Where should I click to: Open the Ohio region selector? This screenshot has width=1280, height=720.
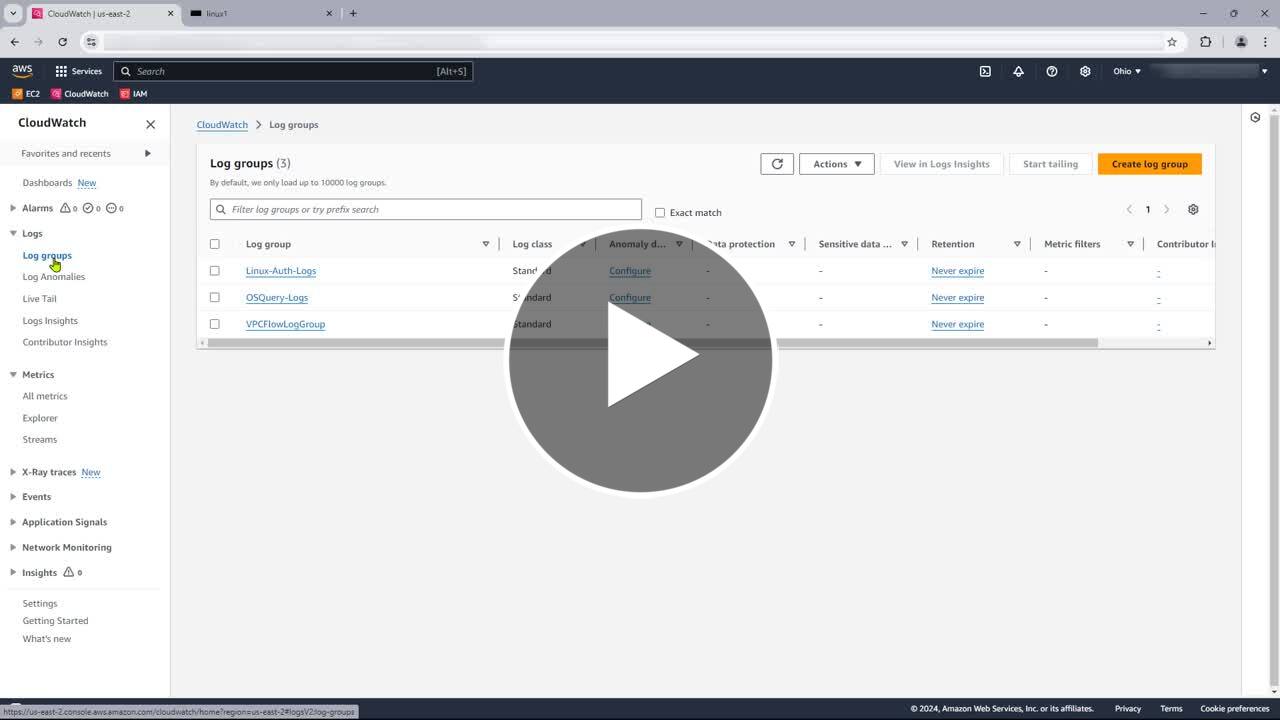pyautogui.click(x=1126, y=71)
